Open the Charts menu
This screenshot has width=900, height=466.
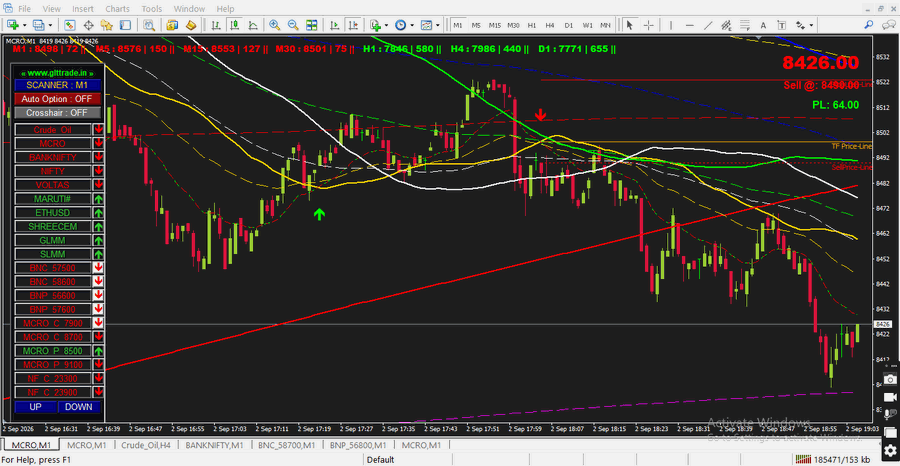(117, 9)
